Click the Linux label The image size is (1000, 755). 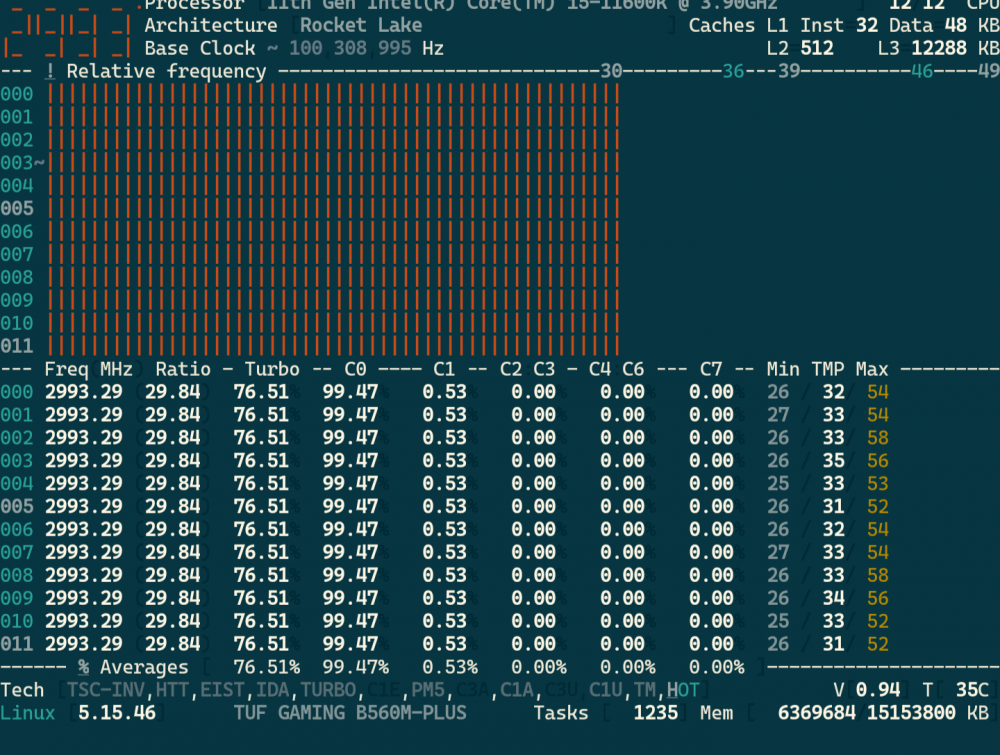28,714
